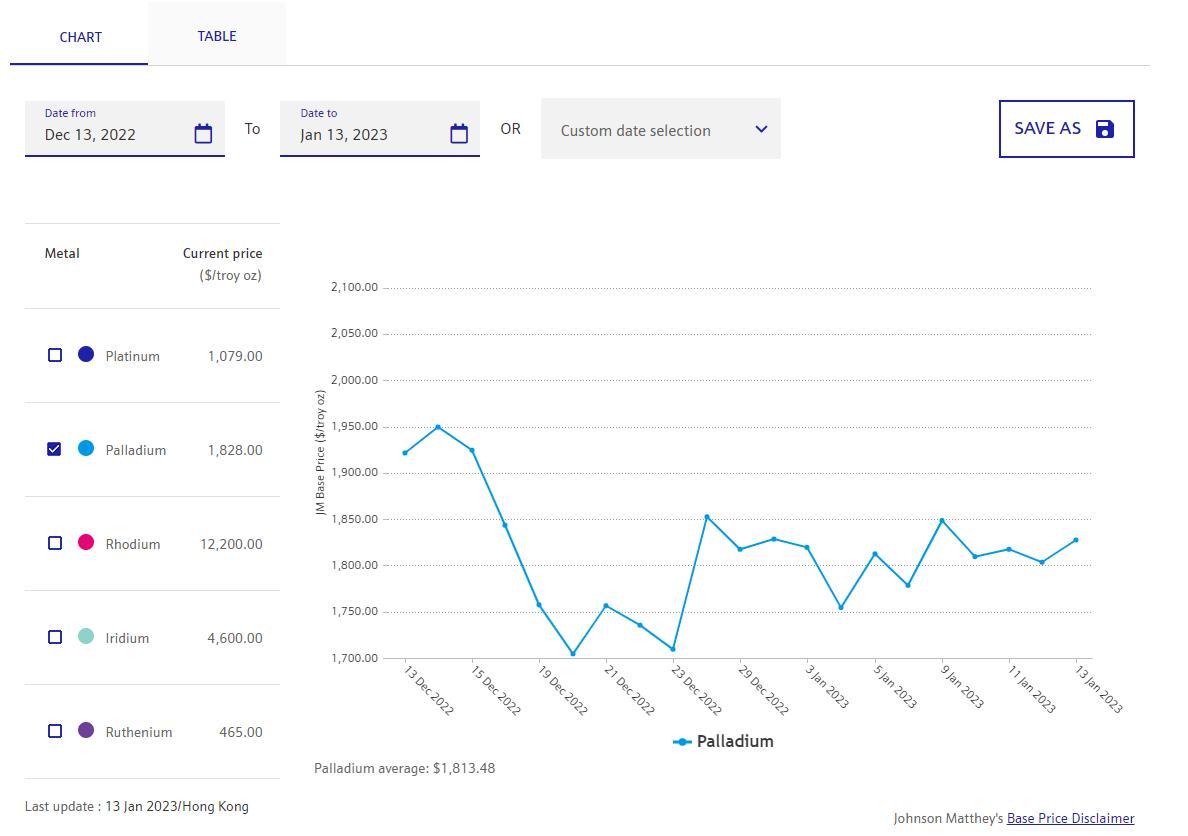Tick the Rhodium checkbox
The height and width of the screenshot is (836, 1188).
(55, 543)
